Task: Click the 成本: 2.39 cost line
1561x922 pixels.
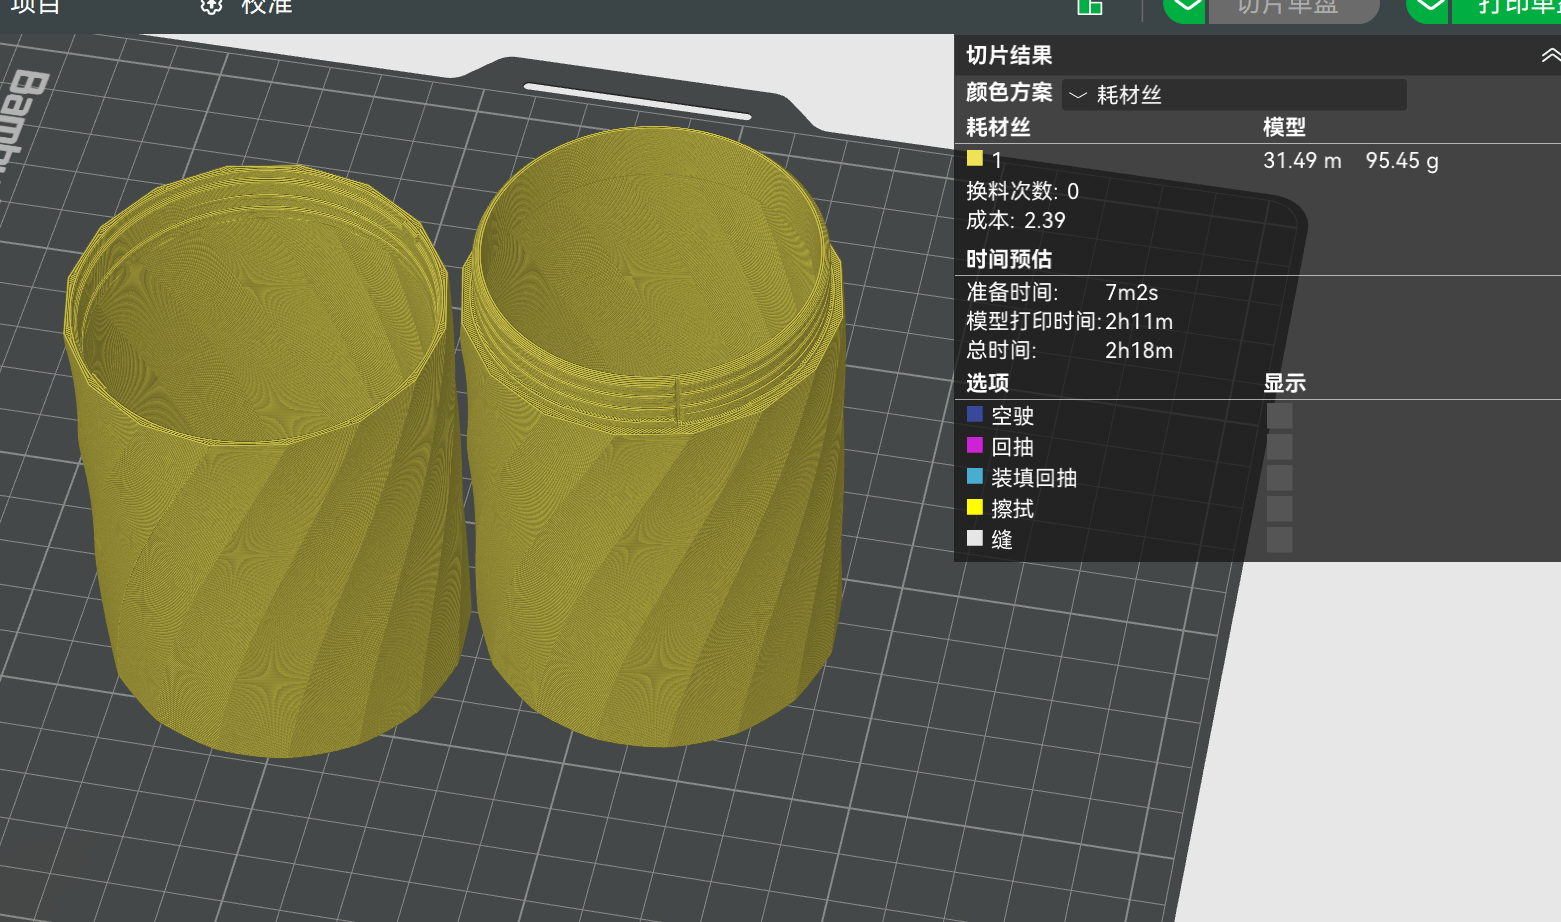Action: coord(1016,220)
